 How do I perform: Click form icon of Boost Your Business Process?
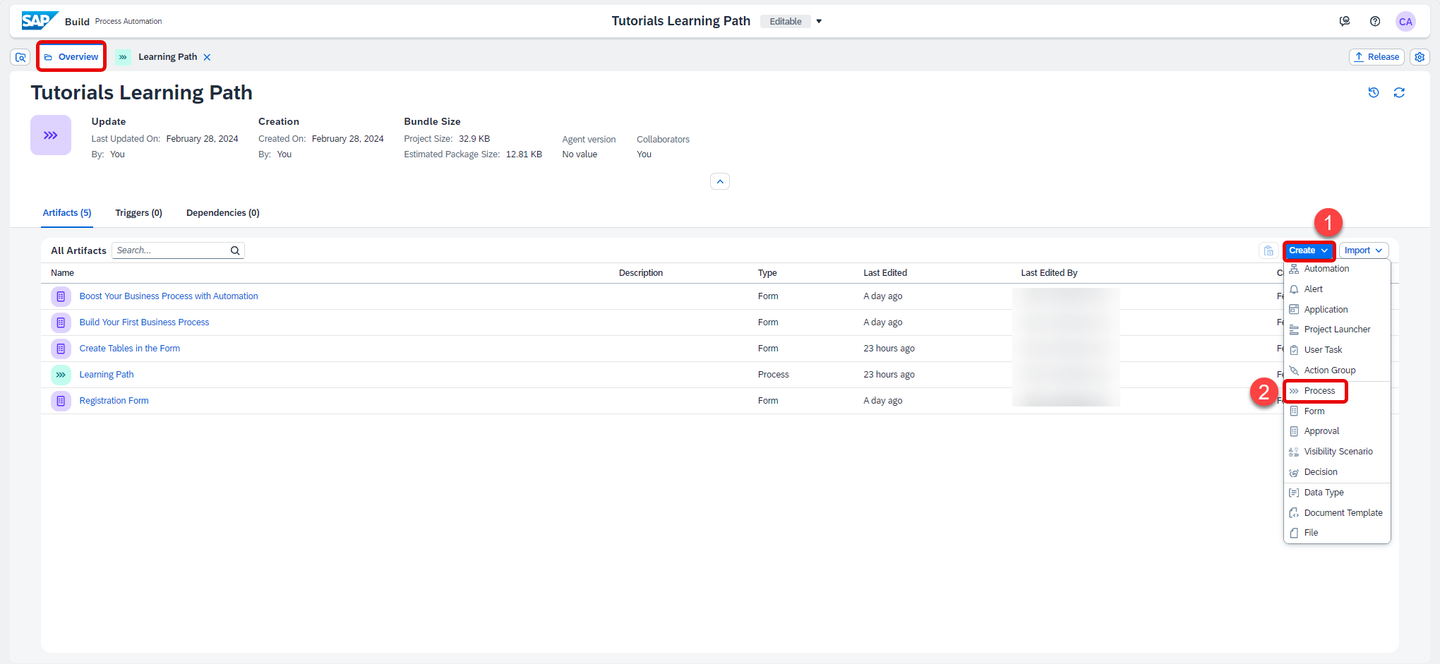coord(61,297)
